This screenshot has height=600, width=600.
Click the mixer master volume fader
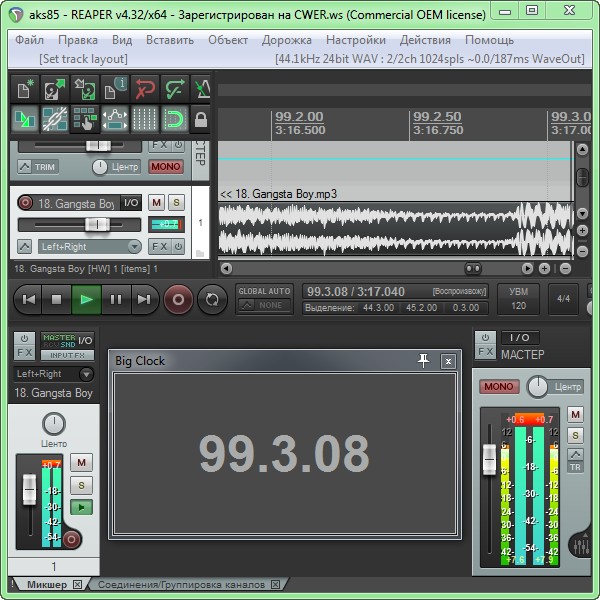(489, 459)
